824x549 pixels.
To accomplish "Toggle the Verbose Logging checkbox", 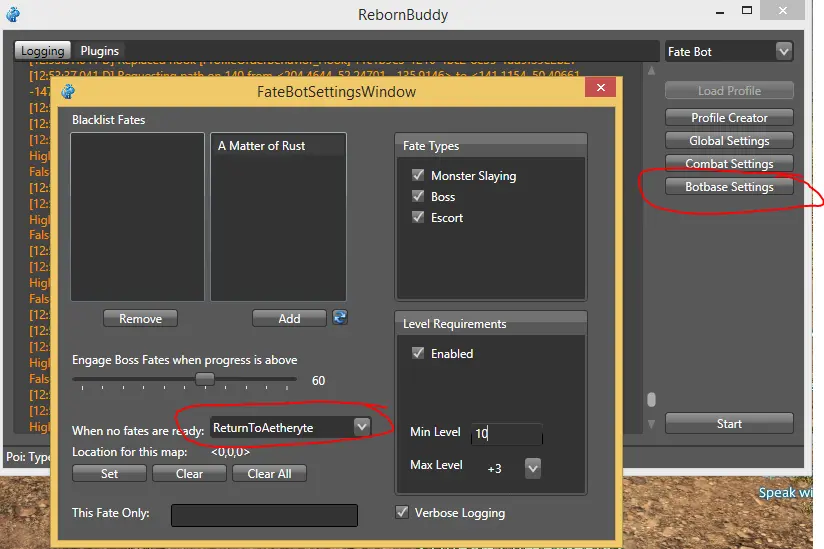I will point(402,512).
